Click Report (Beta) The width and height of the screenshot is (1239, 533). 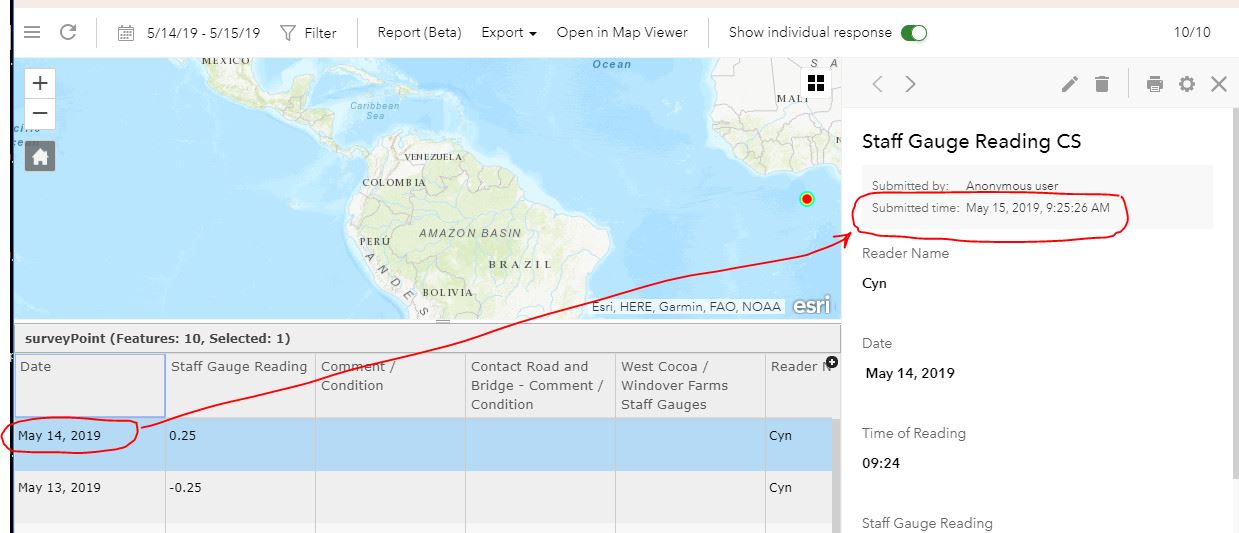point(419,32)
